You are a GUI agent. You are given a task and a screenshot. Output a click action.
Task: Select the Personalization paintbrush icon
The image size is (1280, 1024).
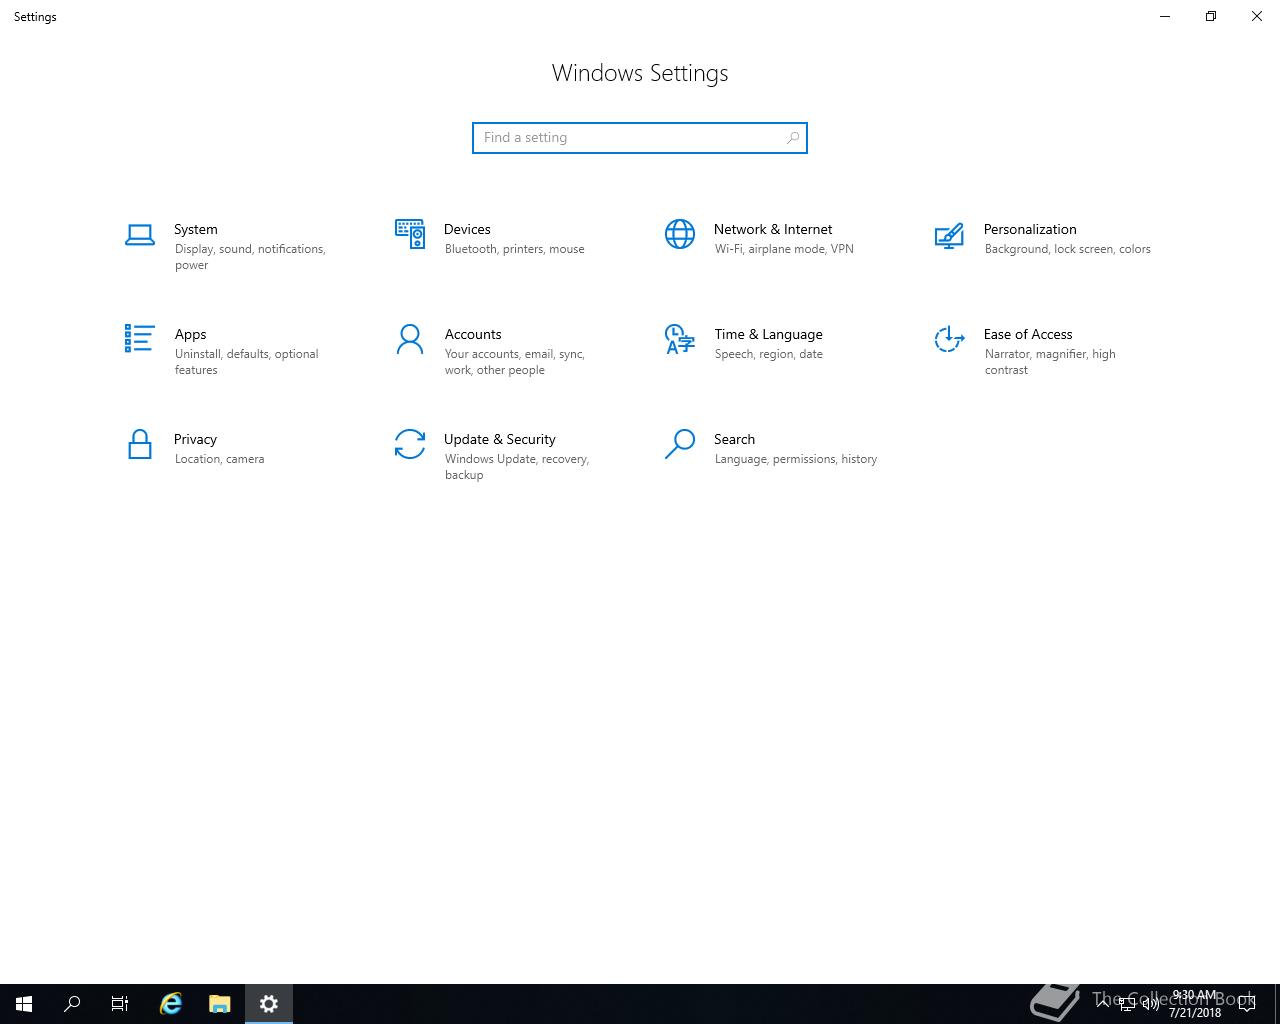(949, 235)
